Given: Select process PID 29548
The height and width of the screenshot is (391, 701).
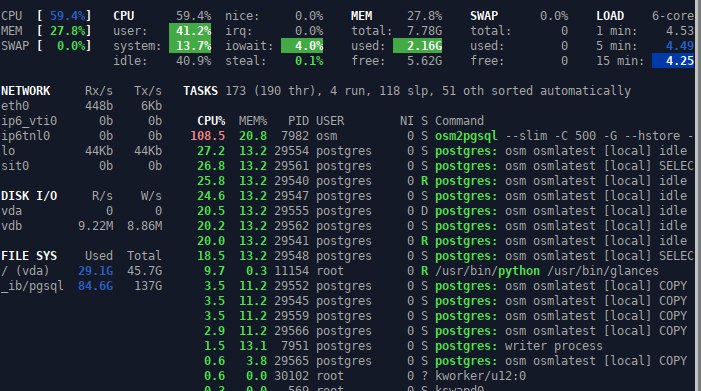Looking at the screenshot, I should tap(291, 256).
